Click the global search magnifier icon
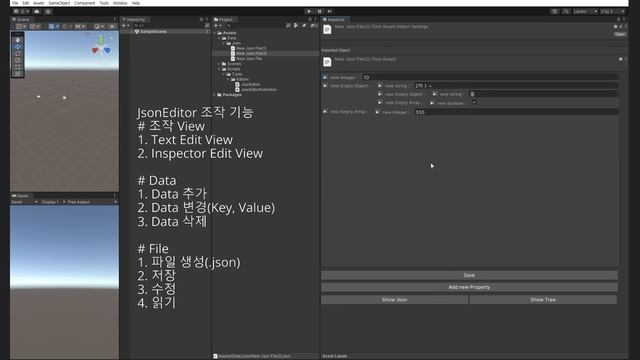 coord(566,11)
